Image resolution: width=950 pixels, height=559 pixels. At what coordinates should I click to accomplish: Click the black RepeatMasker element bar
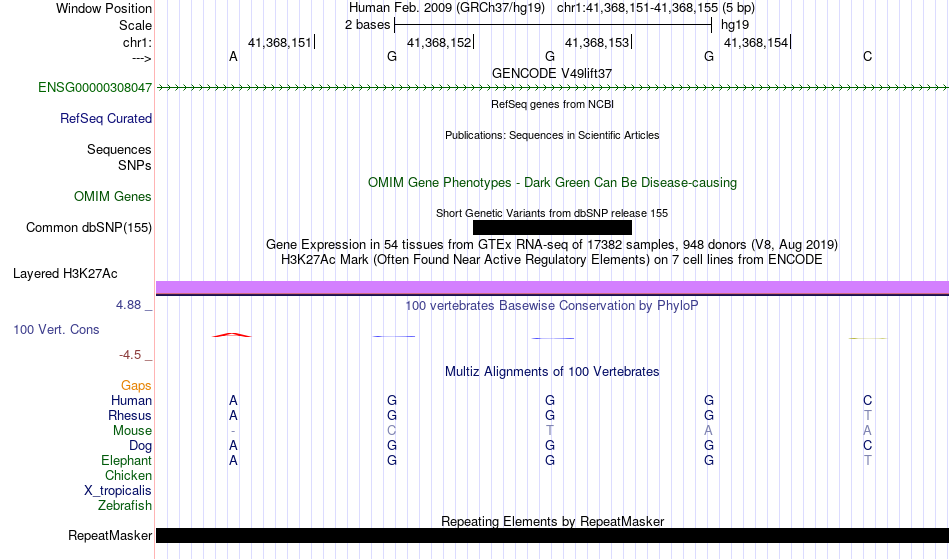(x=552, y=535)
